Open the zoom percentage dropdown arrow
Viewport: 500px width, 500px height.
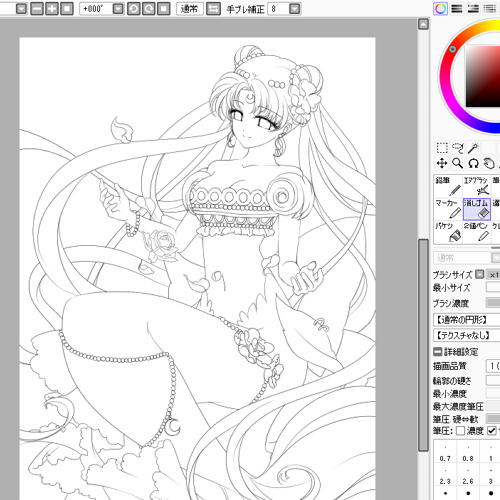[x=21, y=9]
